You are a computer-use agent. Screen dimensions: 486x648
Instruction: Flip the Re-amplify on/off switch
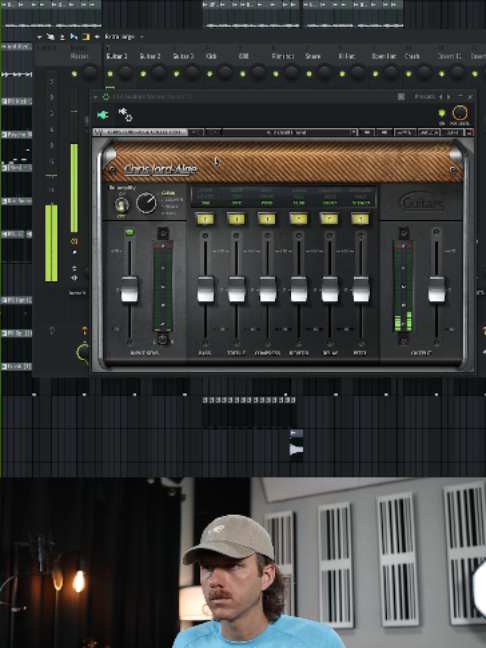click(122, 205)
